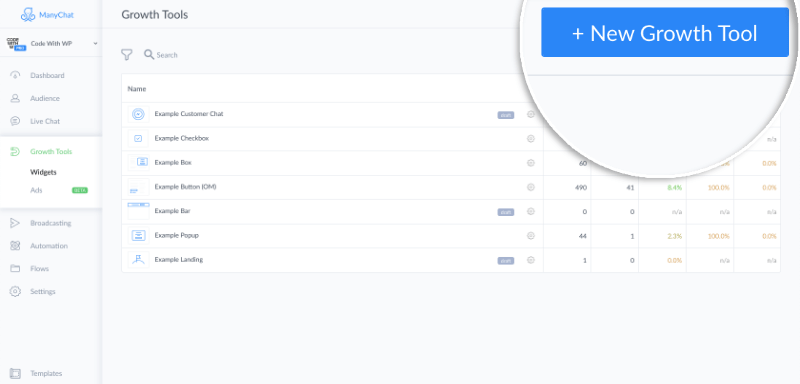Open settings gear for Example Popup
This screenshot has height=384, width=800.
[531, 236]
